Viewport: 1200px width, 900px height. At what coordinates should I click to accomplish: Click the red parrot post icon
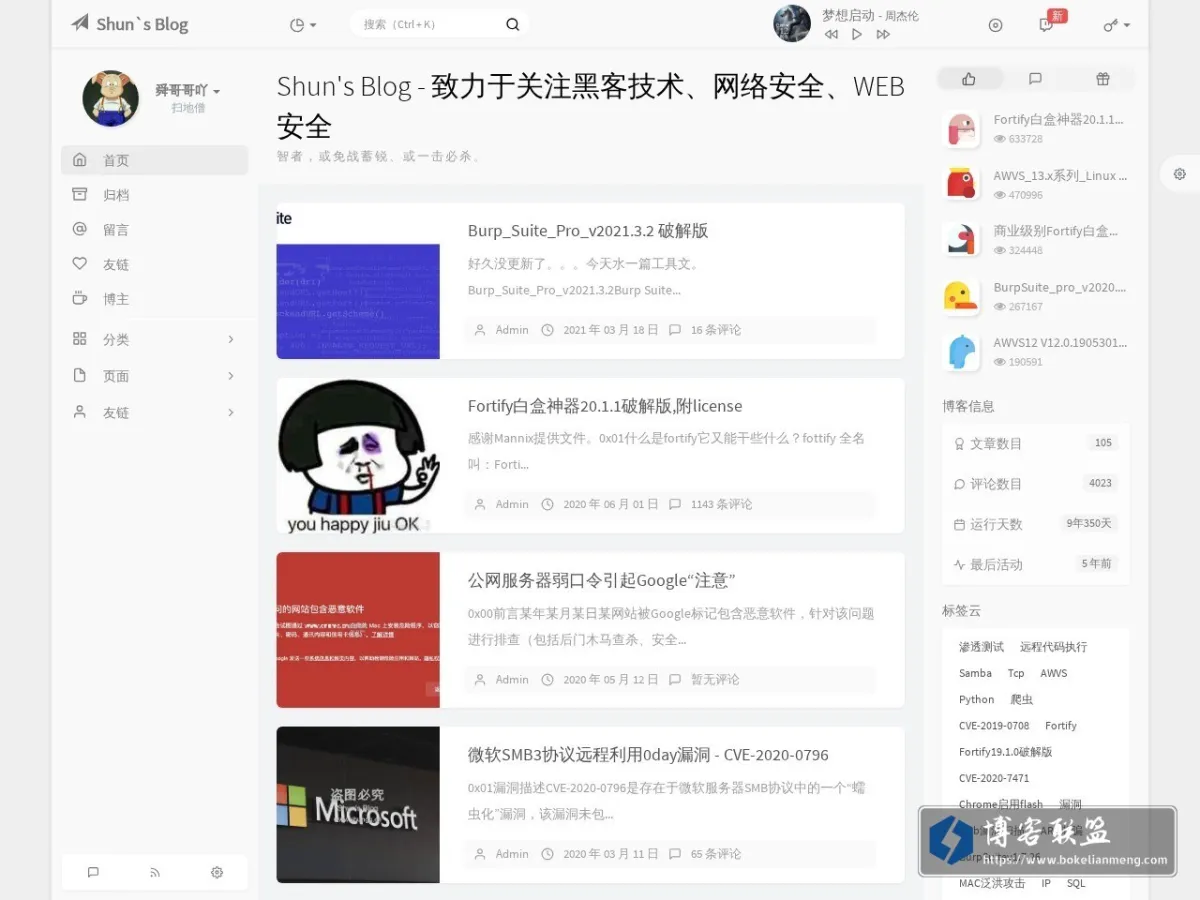[961, 184]
